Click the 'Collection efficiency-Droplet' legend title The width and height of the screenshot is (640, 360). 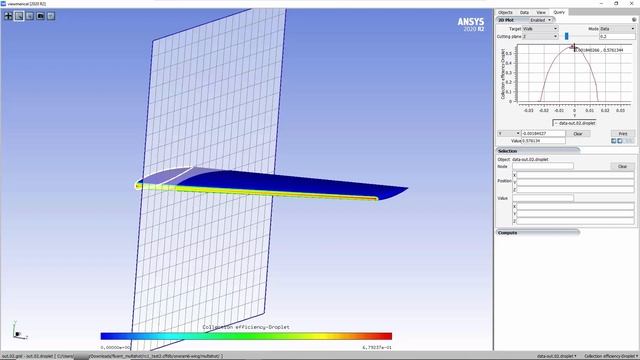(246, 327)
